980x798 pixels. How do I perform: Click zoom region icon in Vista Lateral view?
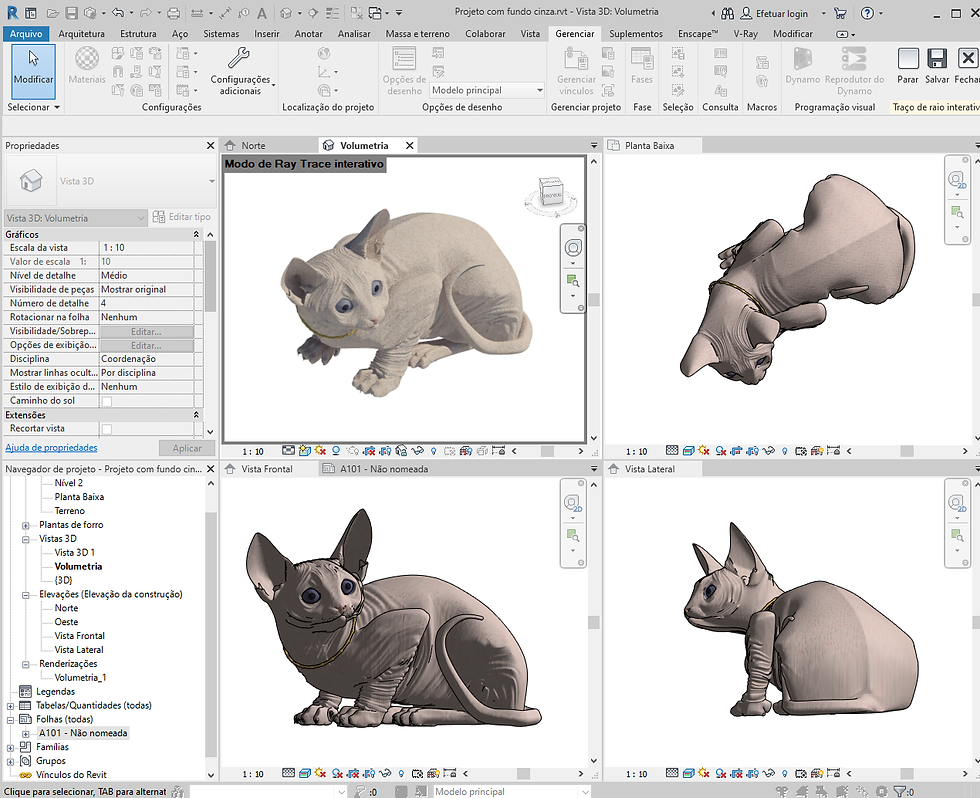pos(956,536)
